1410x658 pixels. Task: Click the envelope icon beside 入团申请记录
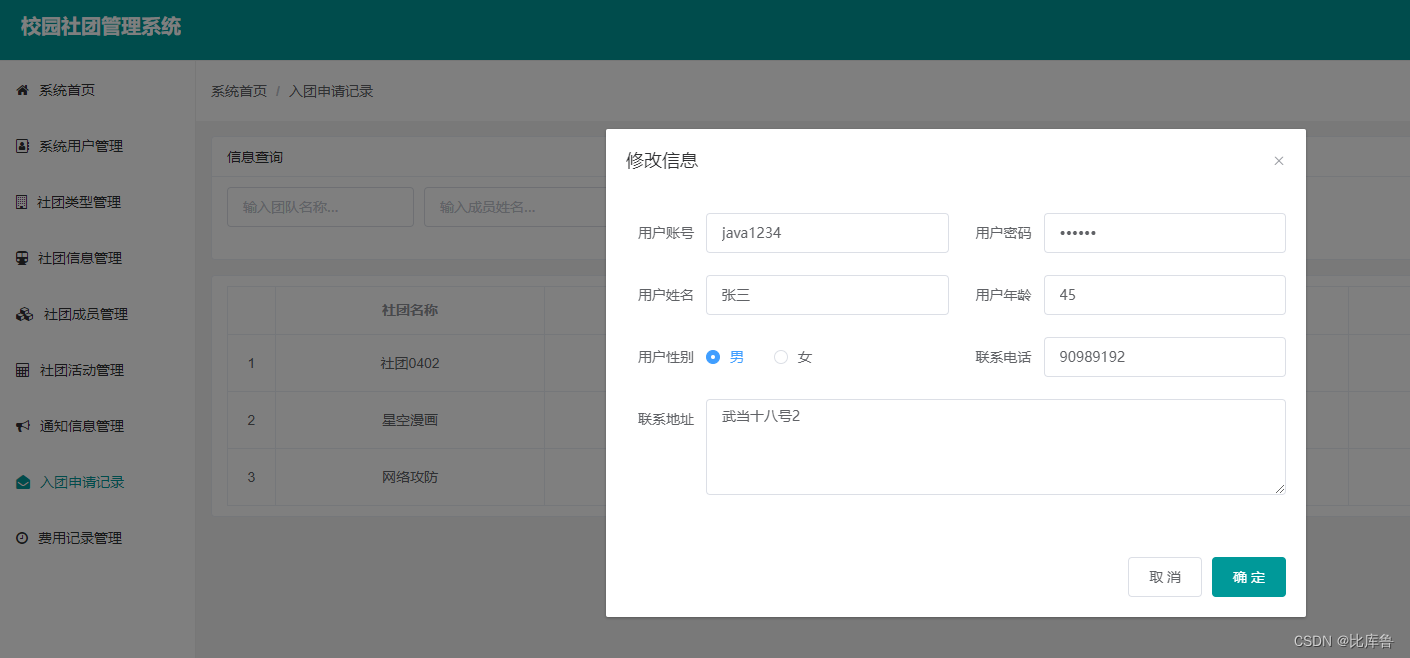pos(23,482)
